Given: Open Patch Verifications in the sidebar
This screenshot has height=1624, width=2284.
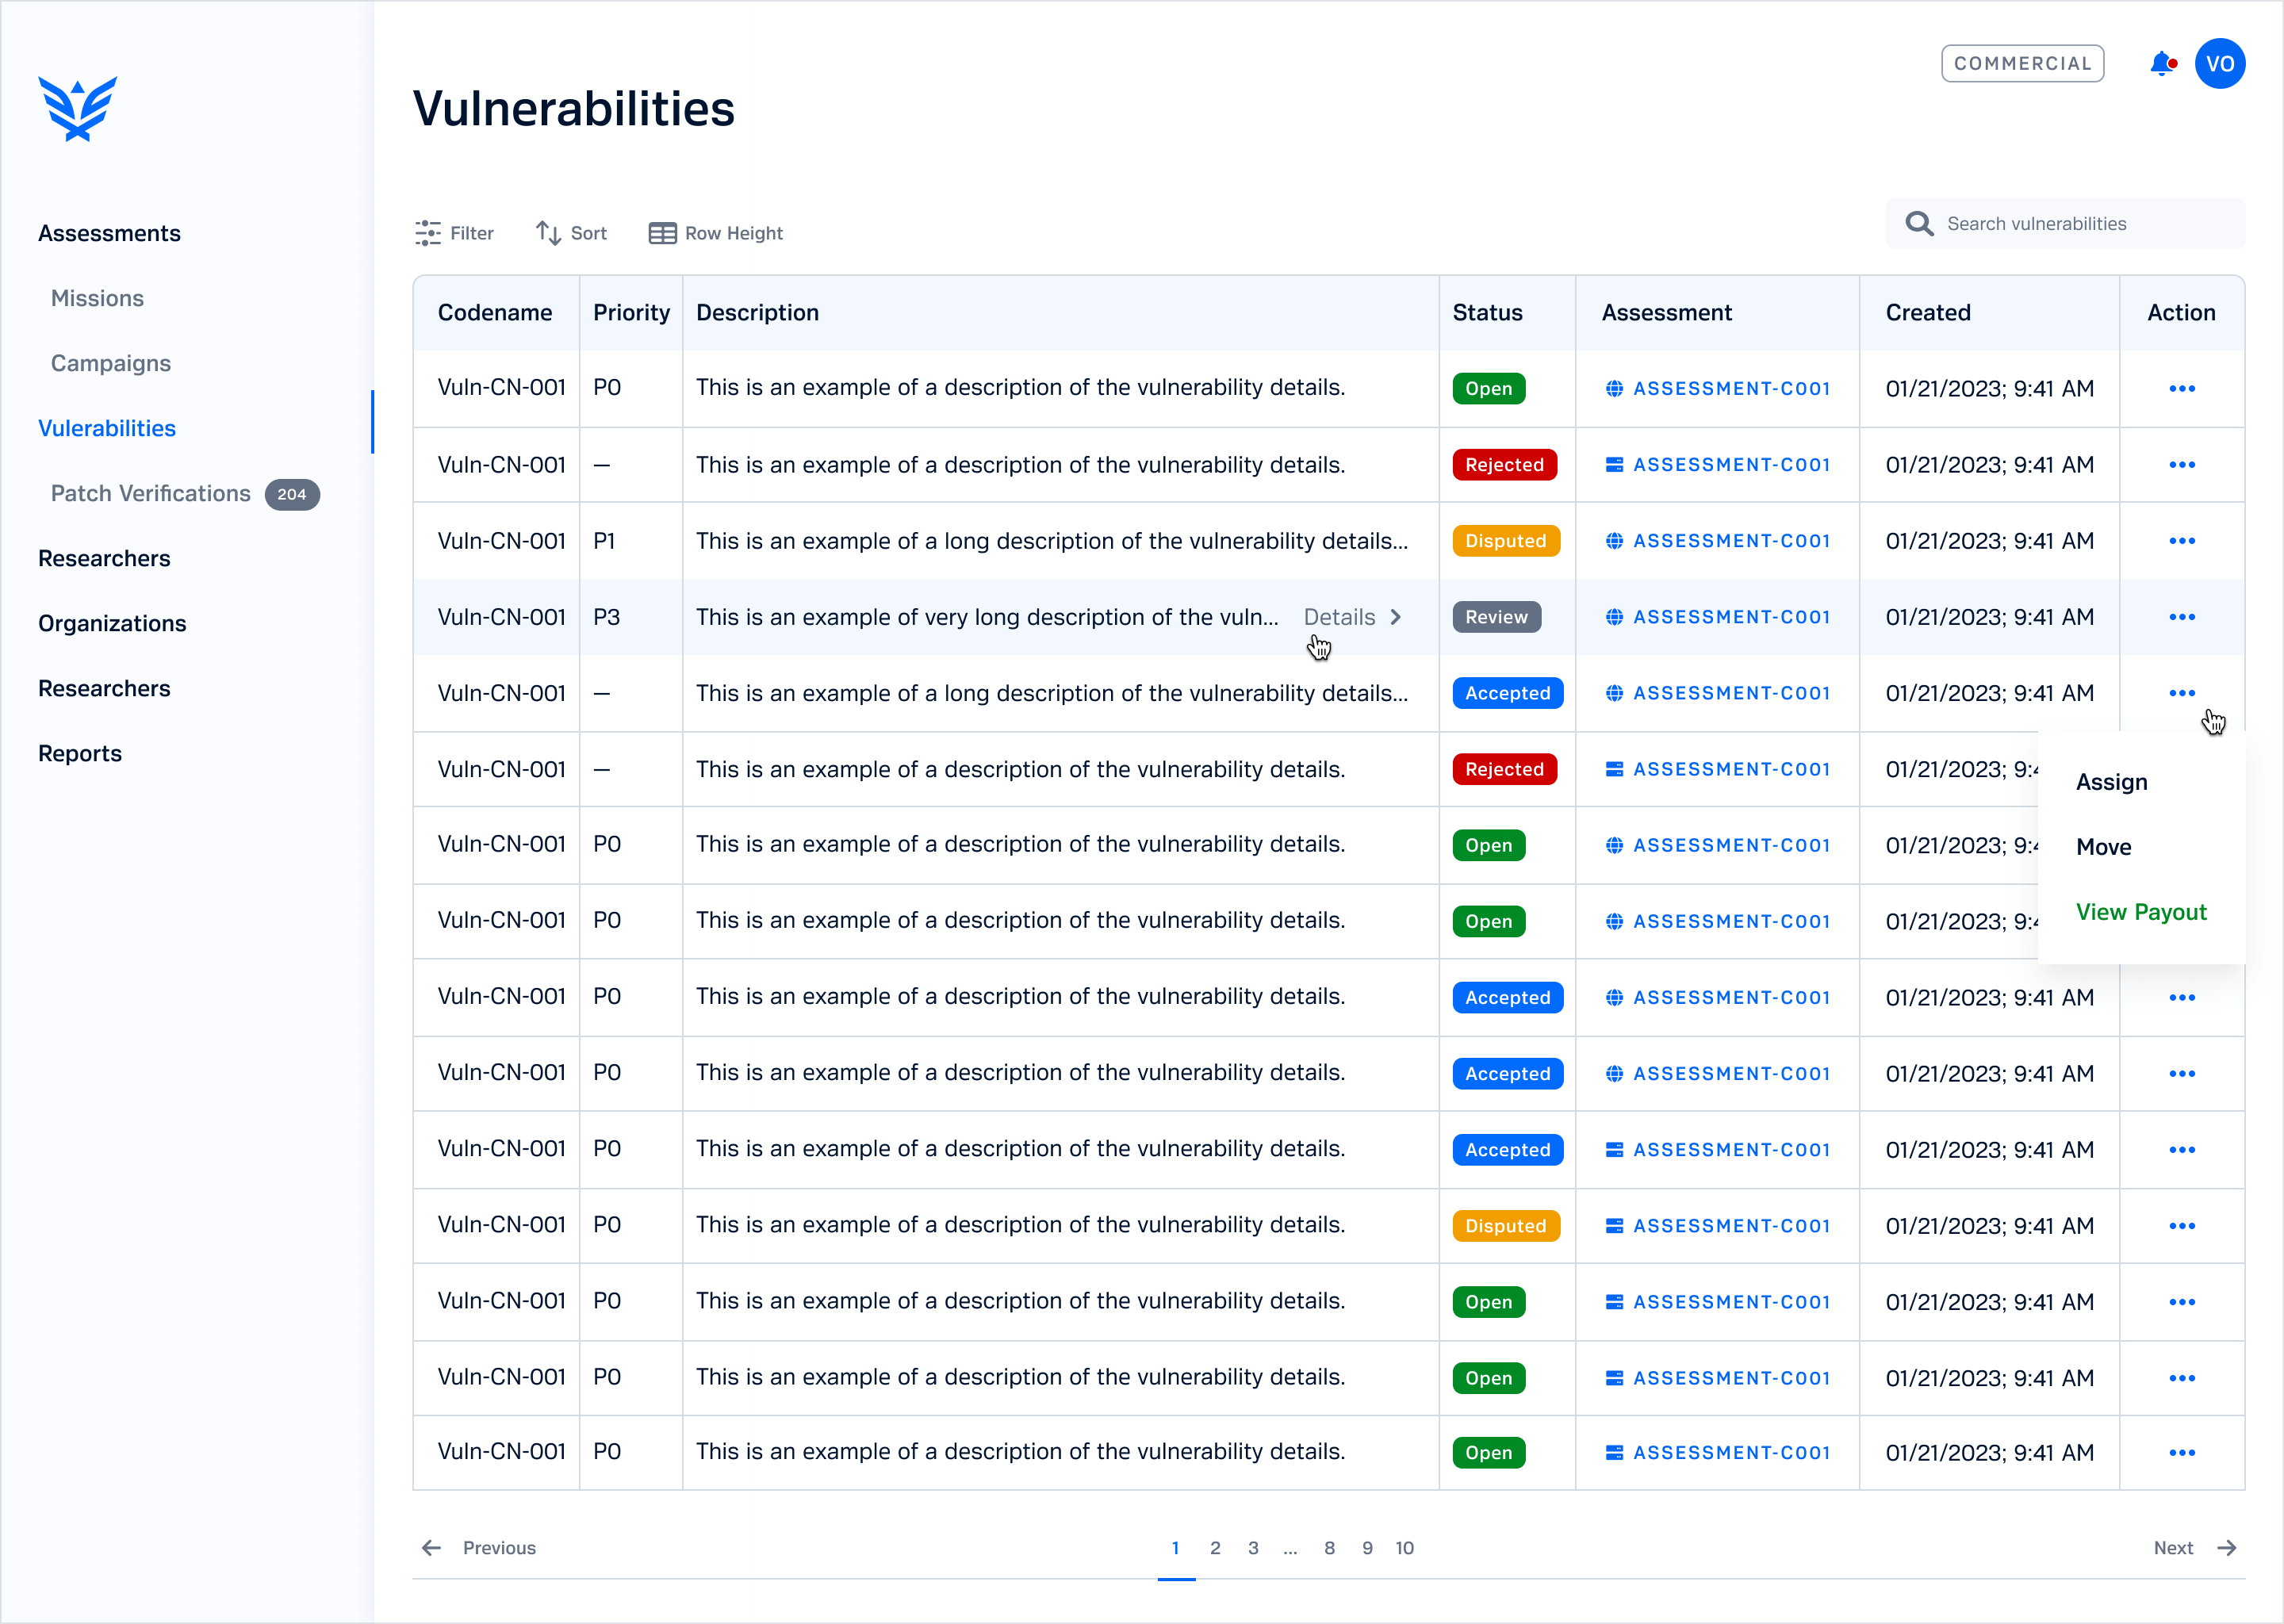Looking at the screenshot, I should pos(151,494).
